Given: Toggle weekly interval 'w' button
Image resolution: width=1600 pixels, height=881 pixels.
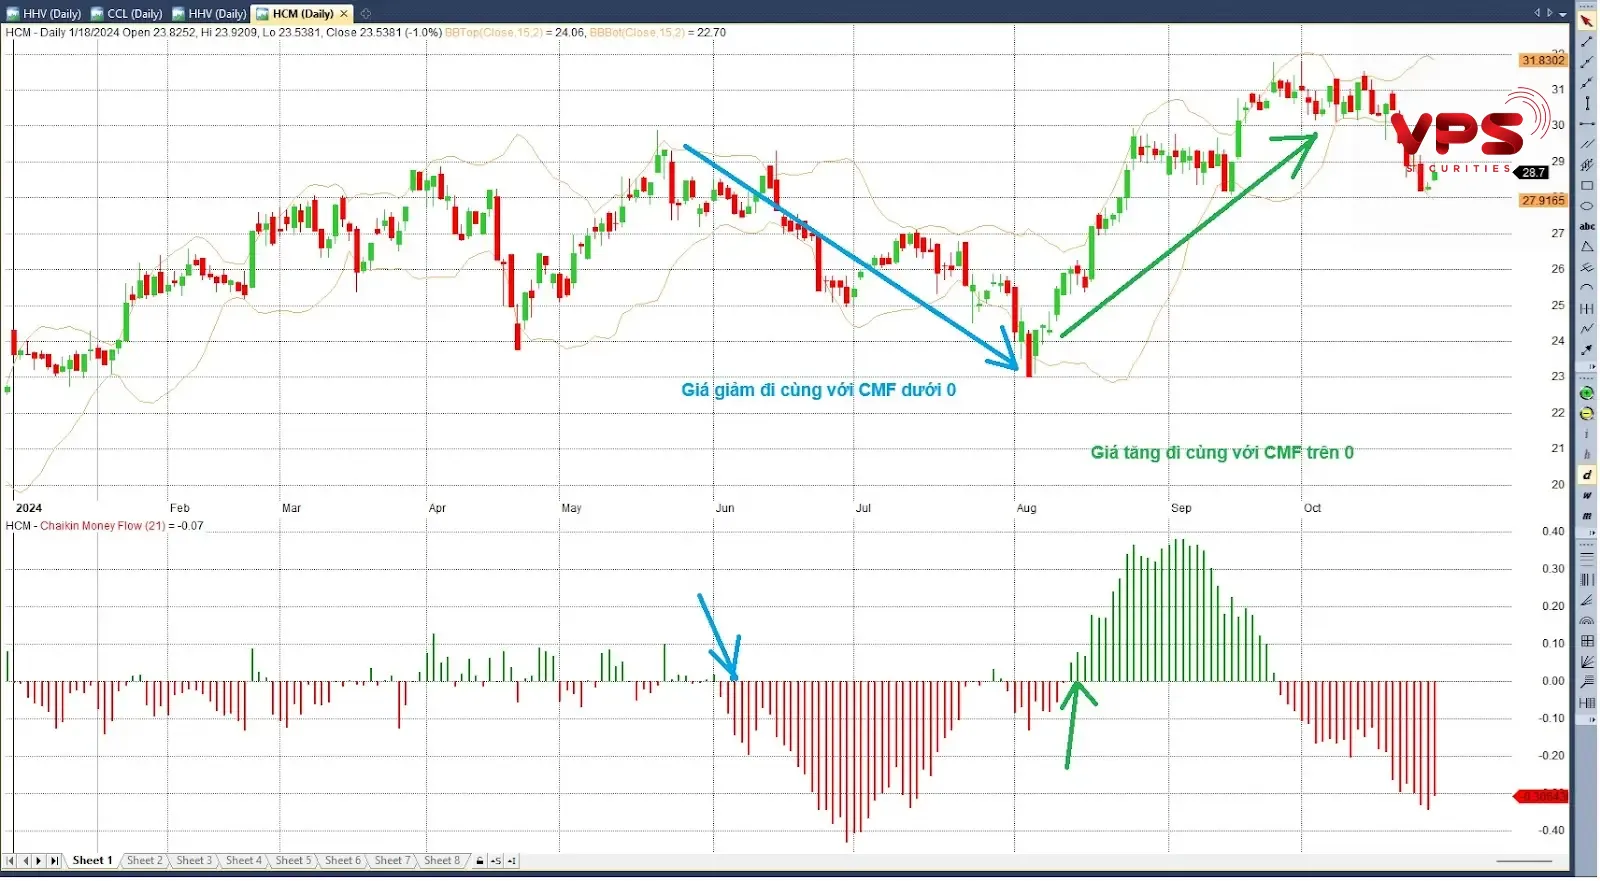Looking at the screenshot, I should click(1586, 496).
